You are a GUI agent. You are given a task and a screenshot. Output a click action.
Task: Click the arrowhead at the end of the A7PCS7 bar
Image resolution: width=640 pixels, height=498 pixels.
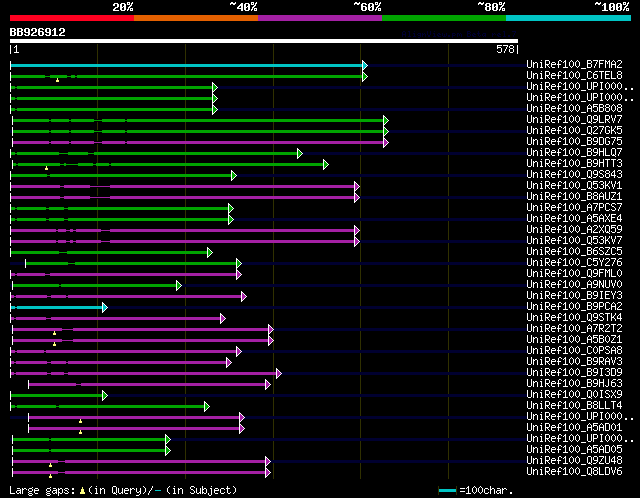[x=231, y=209]
